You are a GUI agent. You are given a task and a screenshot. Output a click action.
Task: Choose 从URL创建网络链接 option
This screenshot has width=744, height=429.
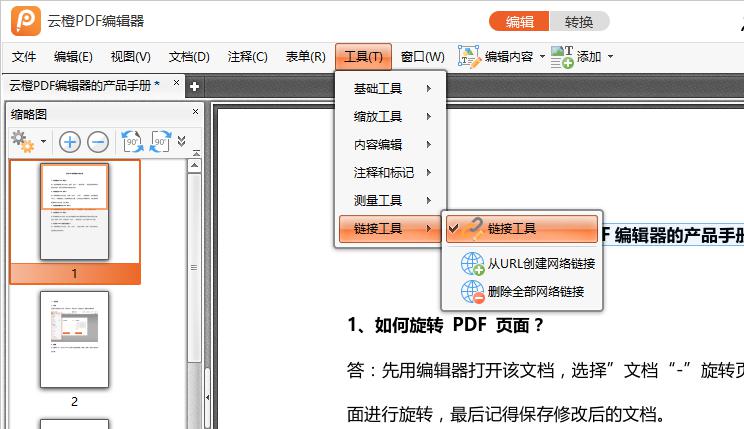pyautogui.click(x=522, y=263)
